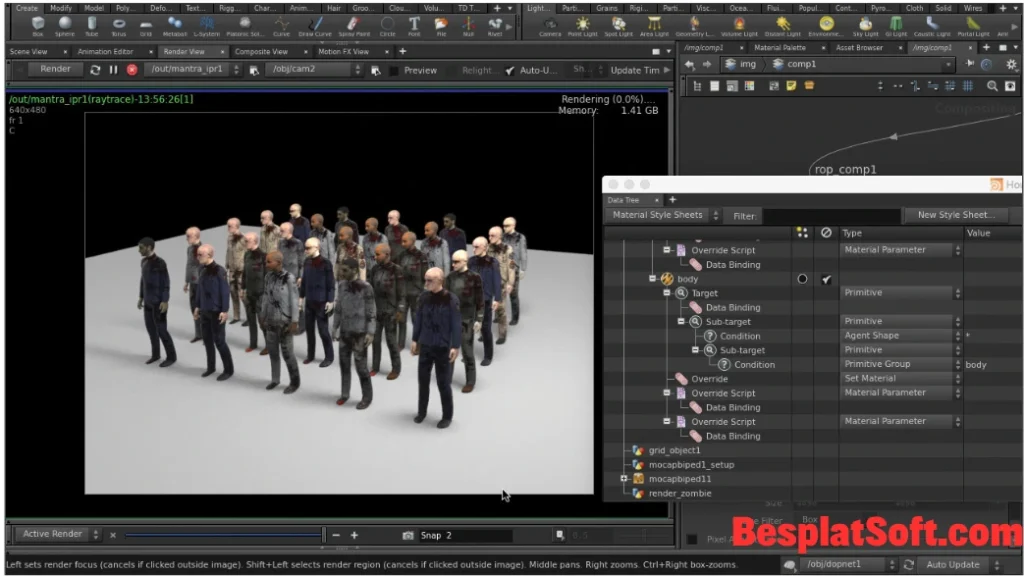Pause the active IPR render
This screenshot has width=1024, height=576.
coord(112,70)
